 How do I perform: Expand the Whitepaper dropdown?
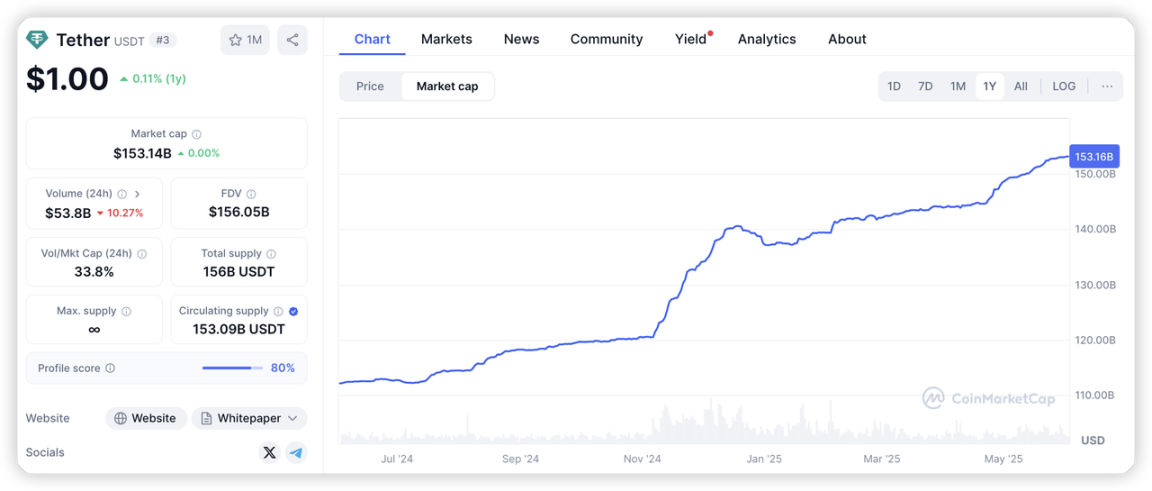click(x=250, y=418)
